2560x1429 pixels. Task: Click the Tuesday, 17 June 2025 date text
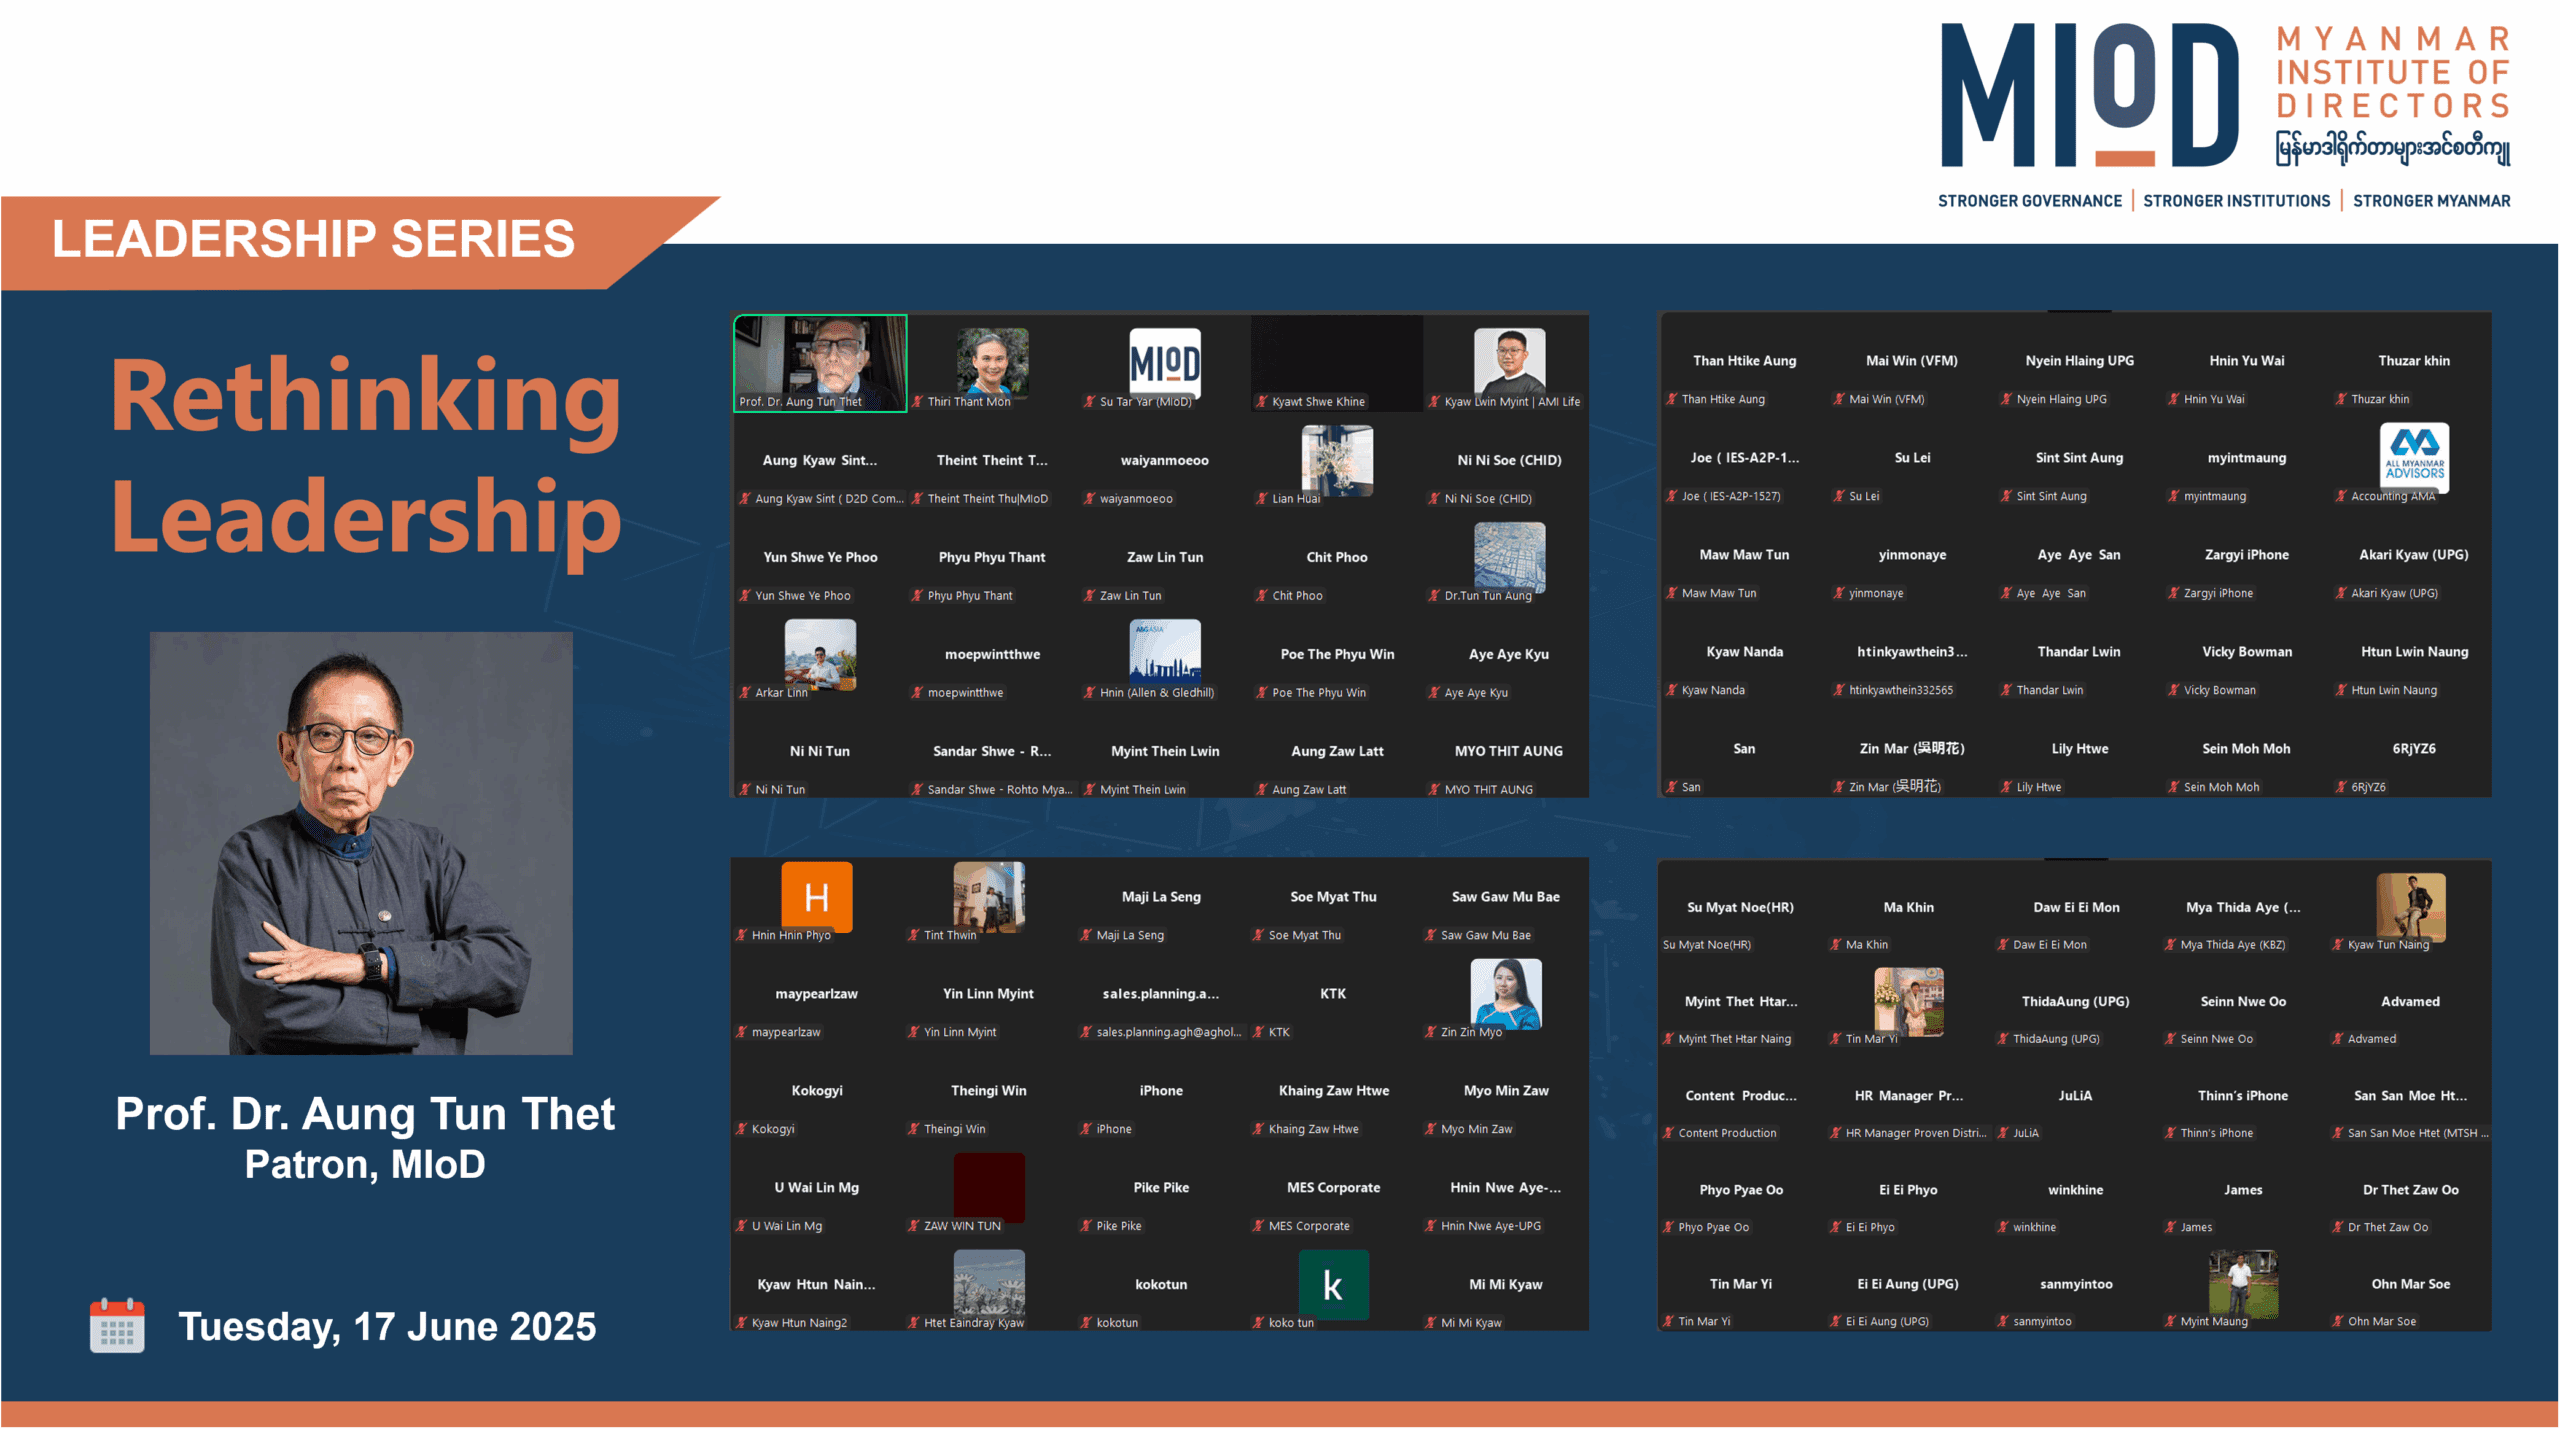click(387, 1326)
